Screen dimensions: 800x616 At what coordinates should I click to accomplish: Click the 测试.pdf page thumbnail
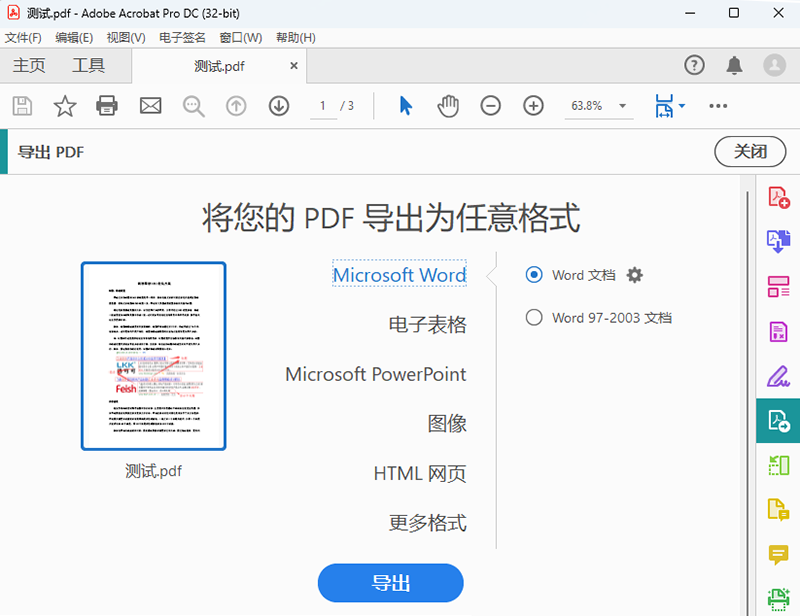tap(154, 356)
